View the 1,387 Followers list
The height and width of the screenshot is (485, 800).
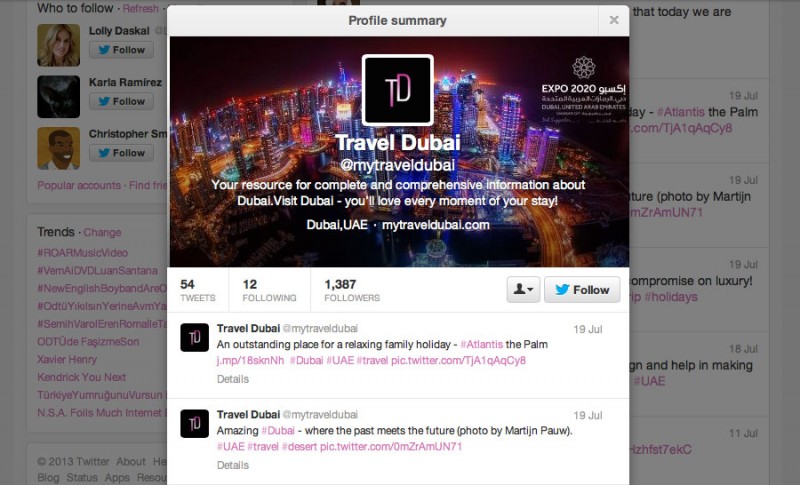pyautogui.click(x=352, y=290)
